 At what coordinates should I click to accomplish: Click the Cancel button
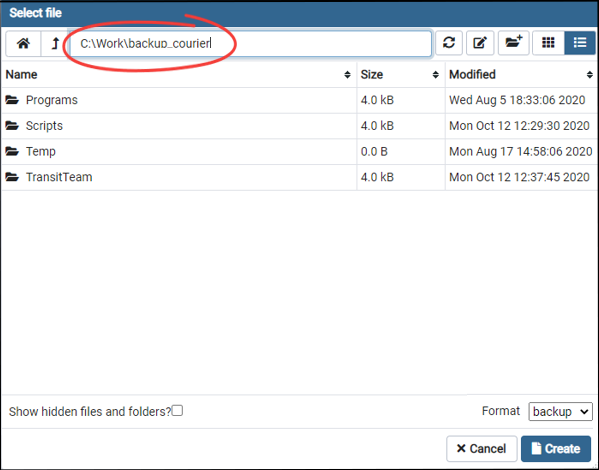coord(482,449)
